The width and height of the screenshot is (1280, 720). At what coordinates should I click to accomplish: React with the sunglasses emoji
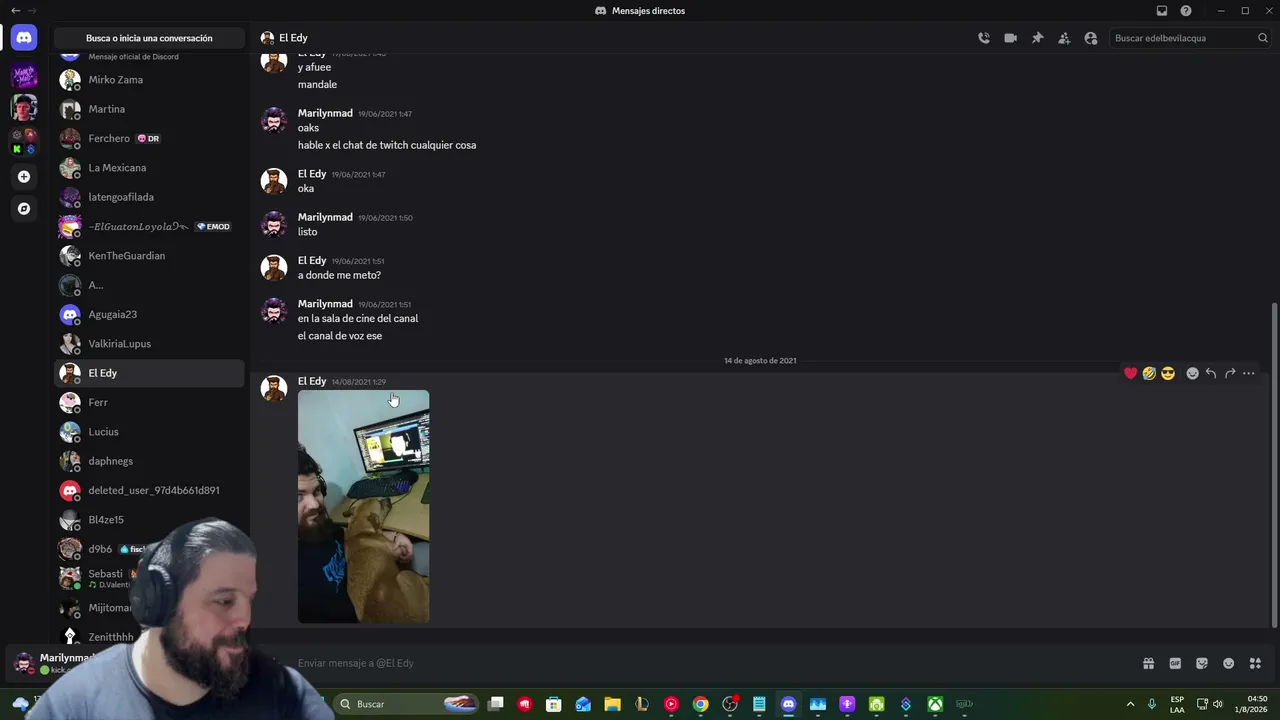point(1168,373)
